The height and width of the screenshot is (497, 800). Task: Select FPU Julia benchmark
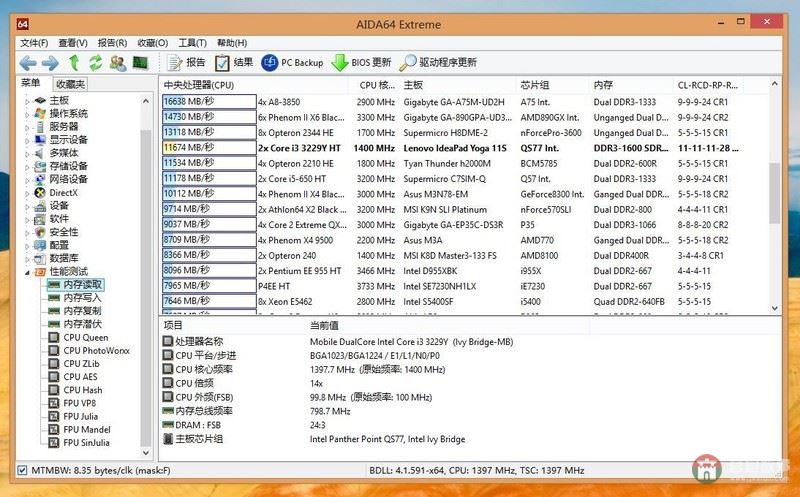pyautogui.click(x=81, y=416)
